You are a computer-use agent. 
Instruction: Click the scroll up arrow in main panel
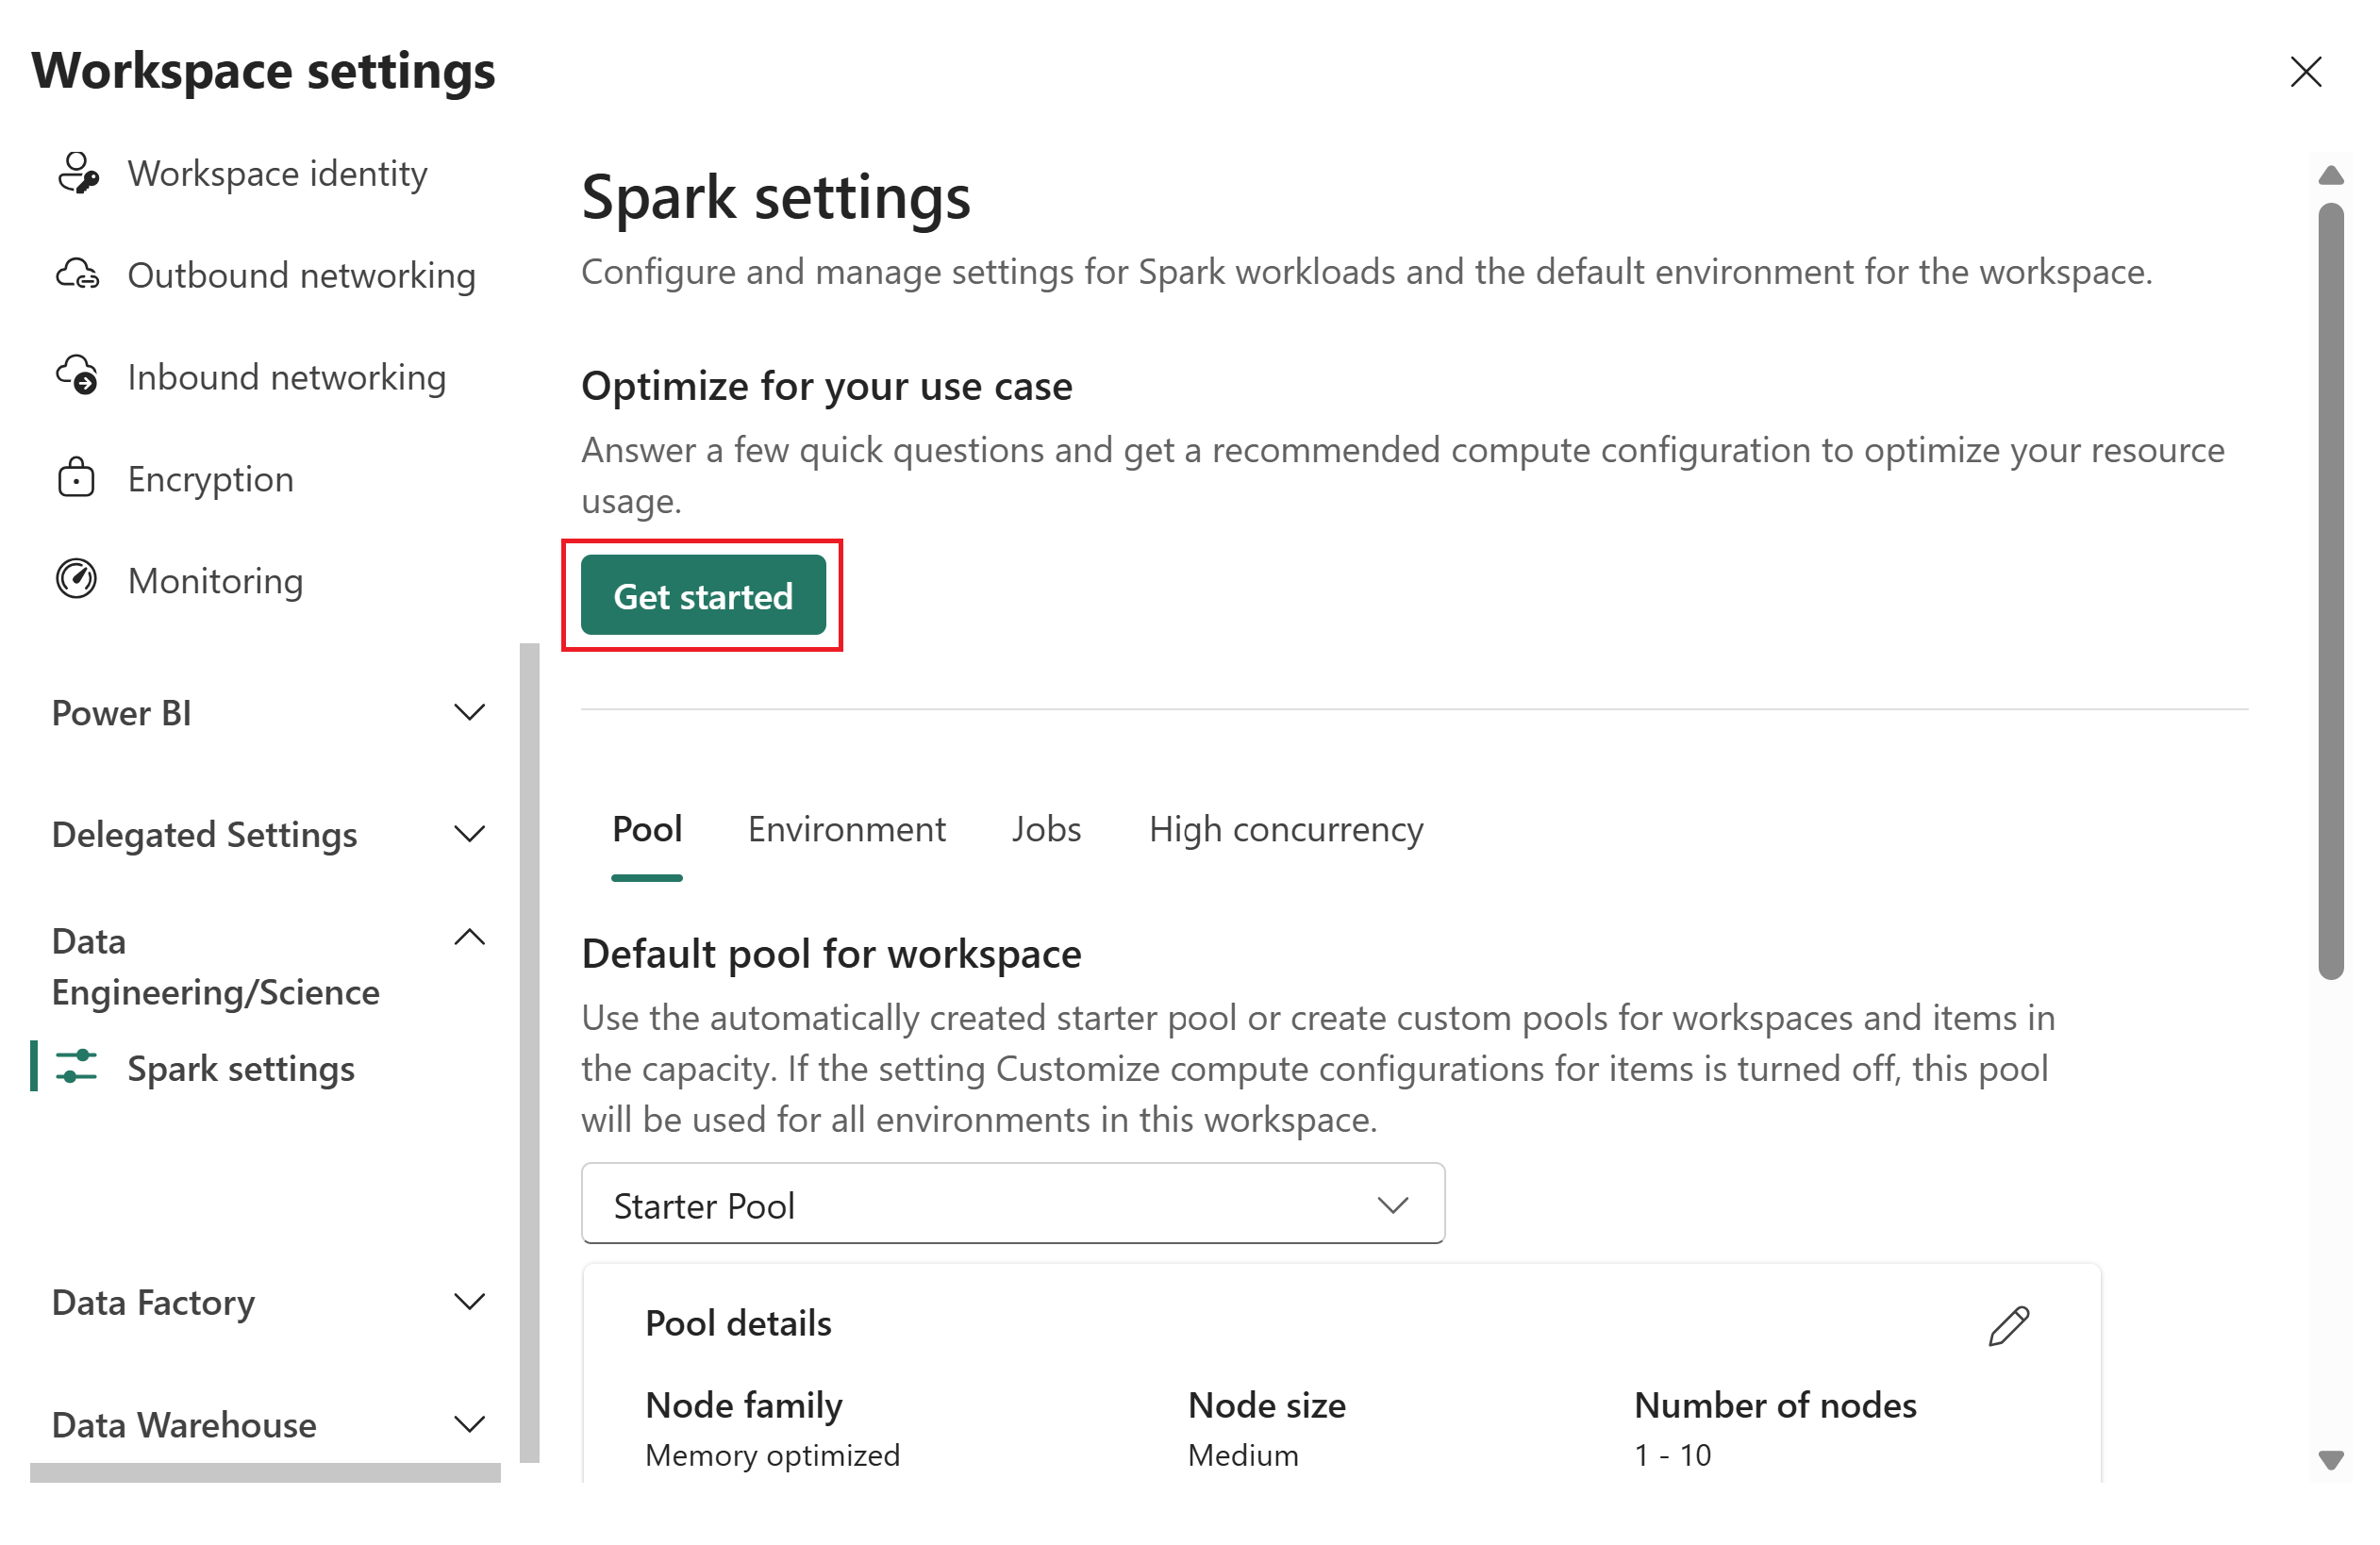click(2330, 176)
